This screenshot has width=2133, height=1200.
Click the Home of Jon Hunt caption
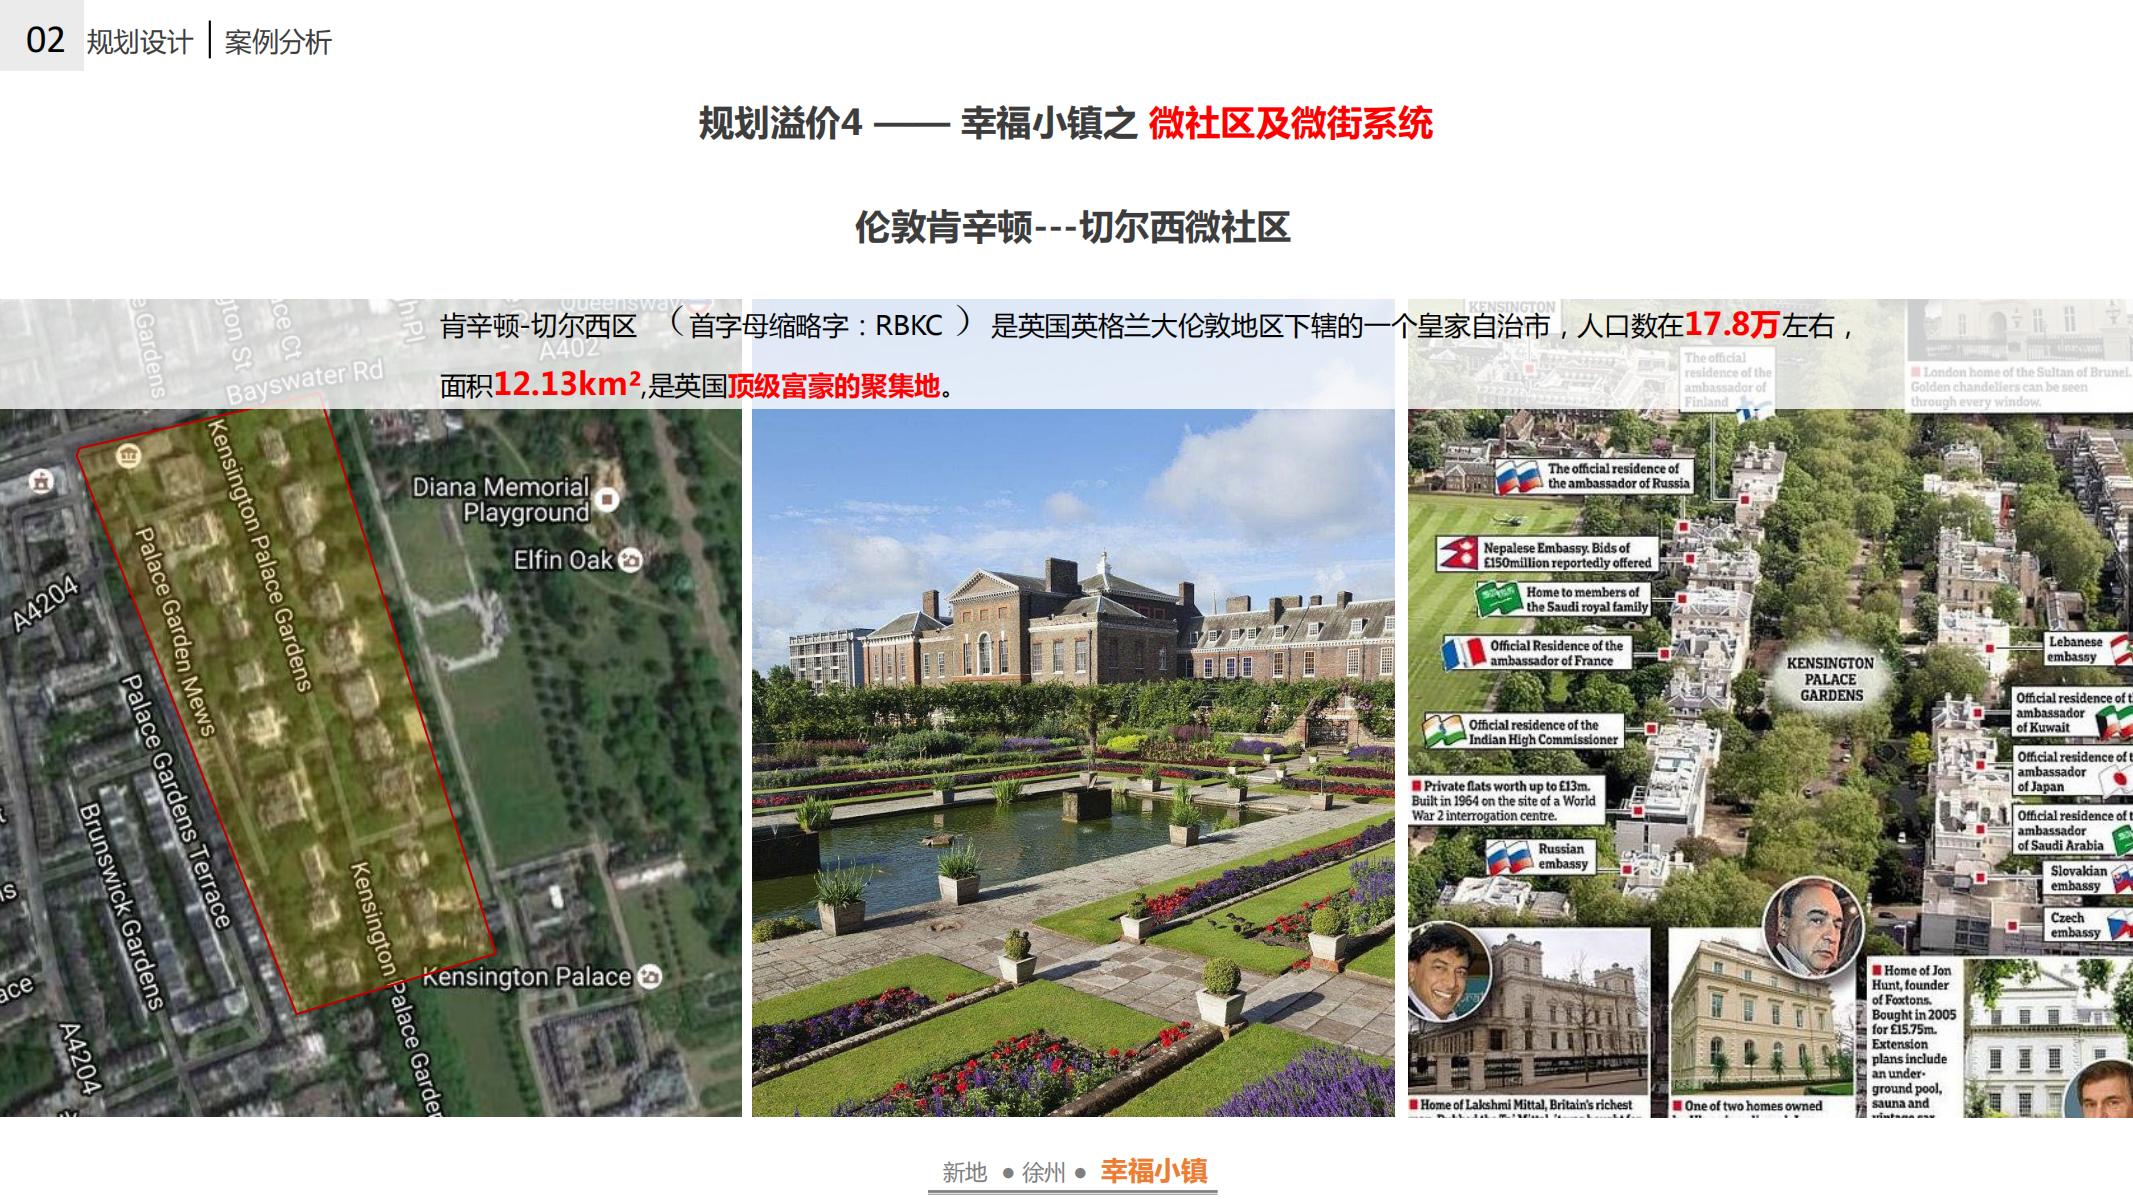pyautogui.click(x=1915, y=1036)
